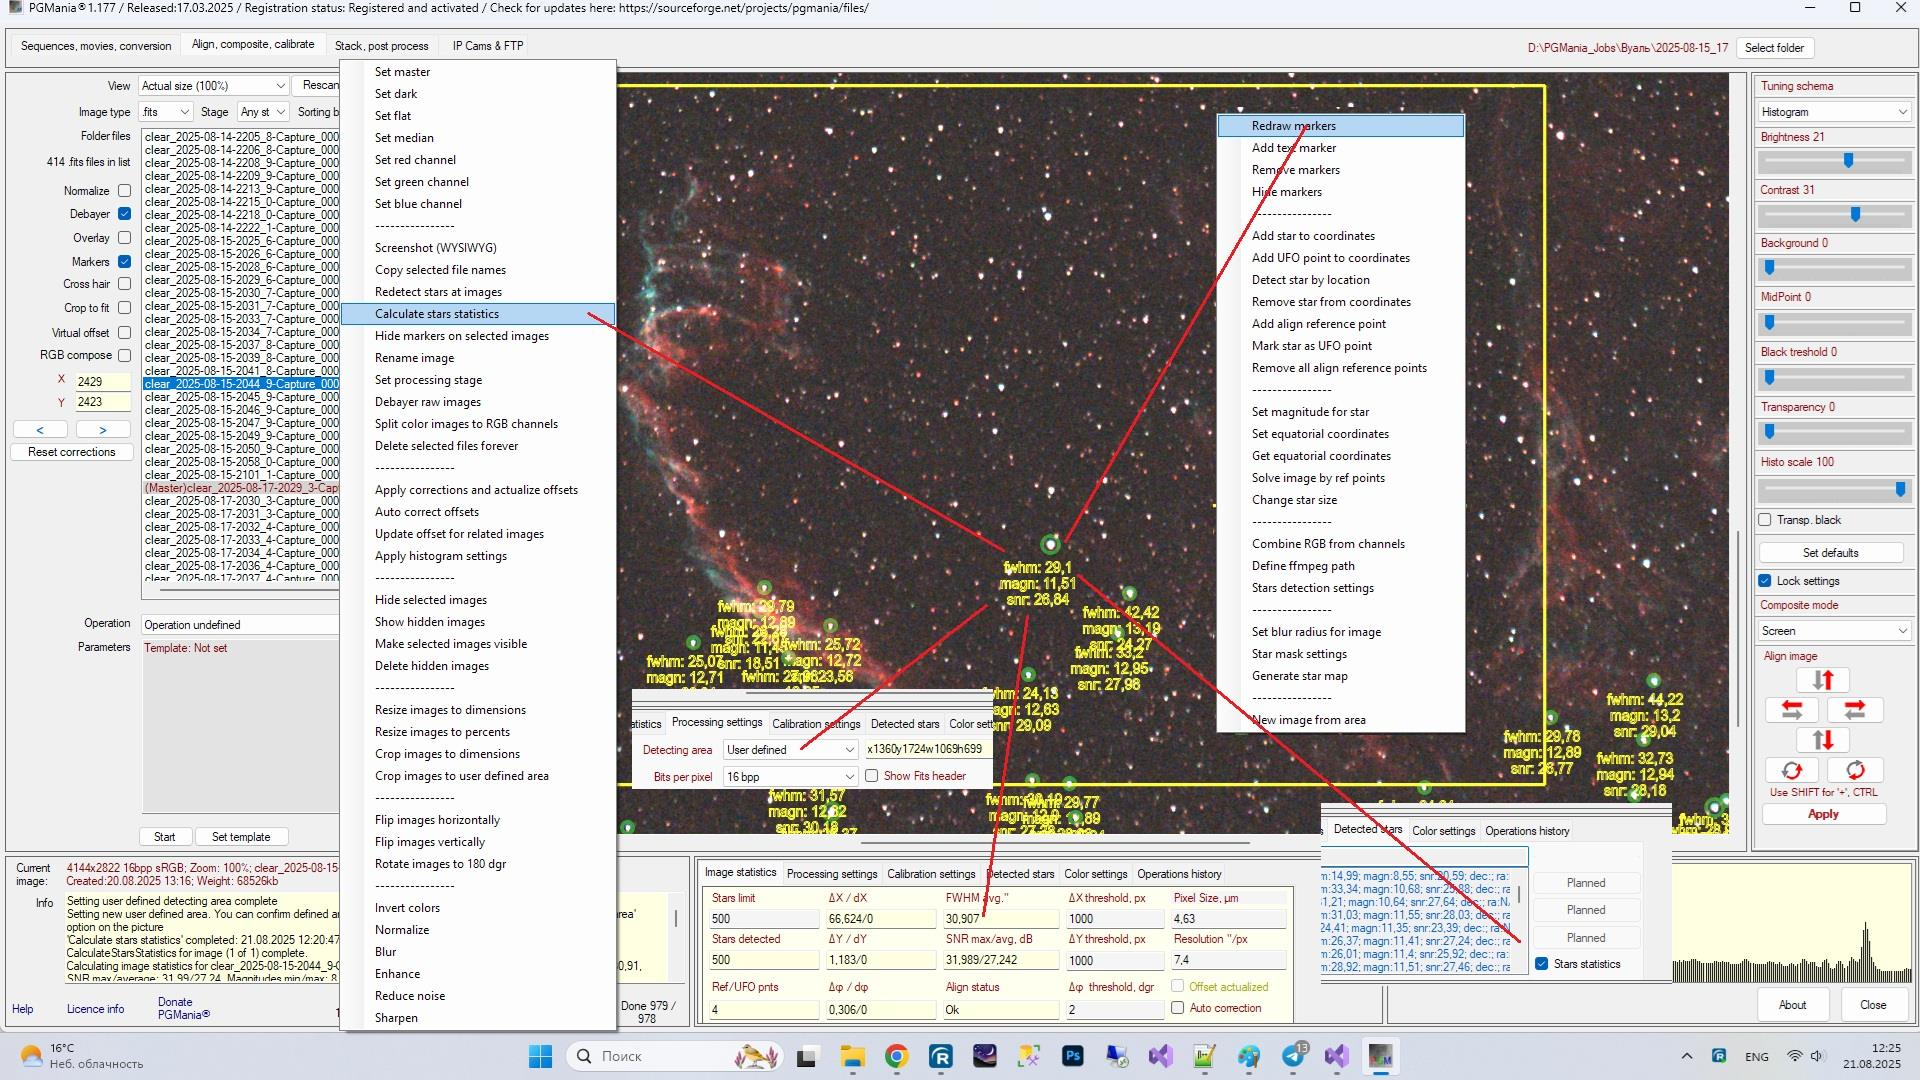Click the 'Set defaults' button
This screenshot has height=1080, width=1922.
point(1830,553)
